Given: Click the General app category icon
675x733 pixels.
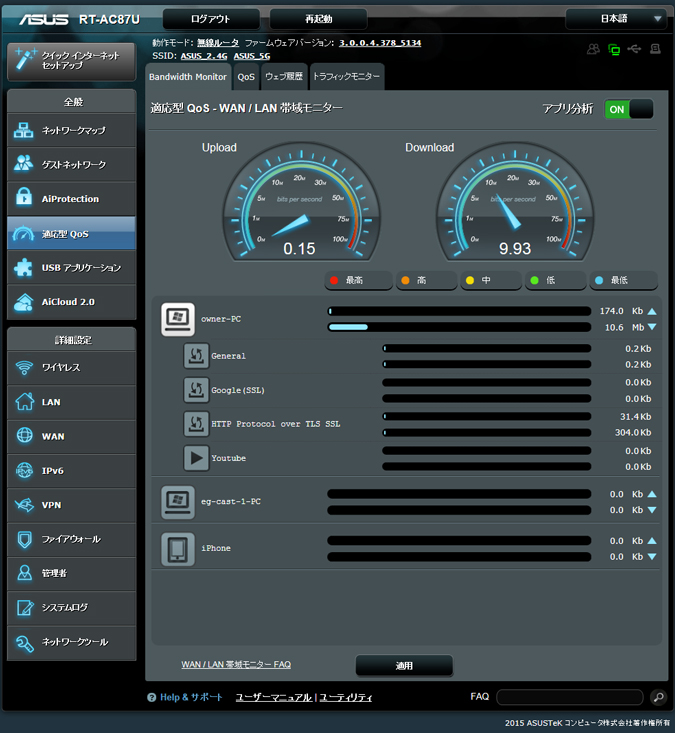Looking at the screenshot, I should tap(196, 356).
